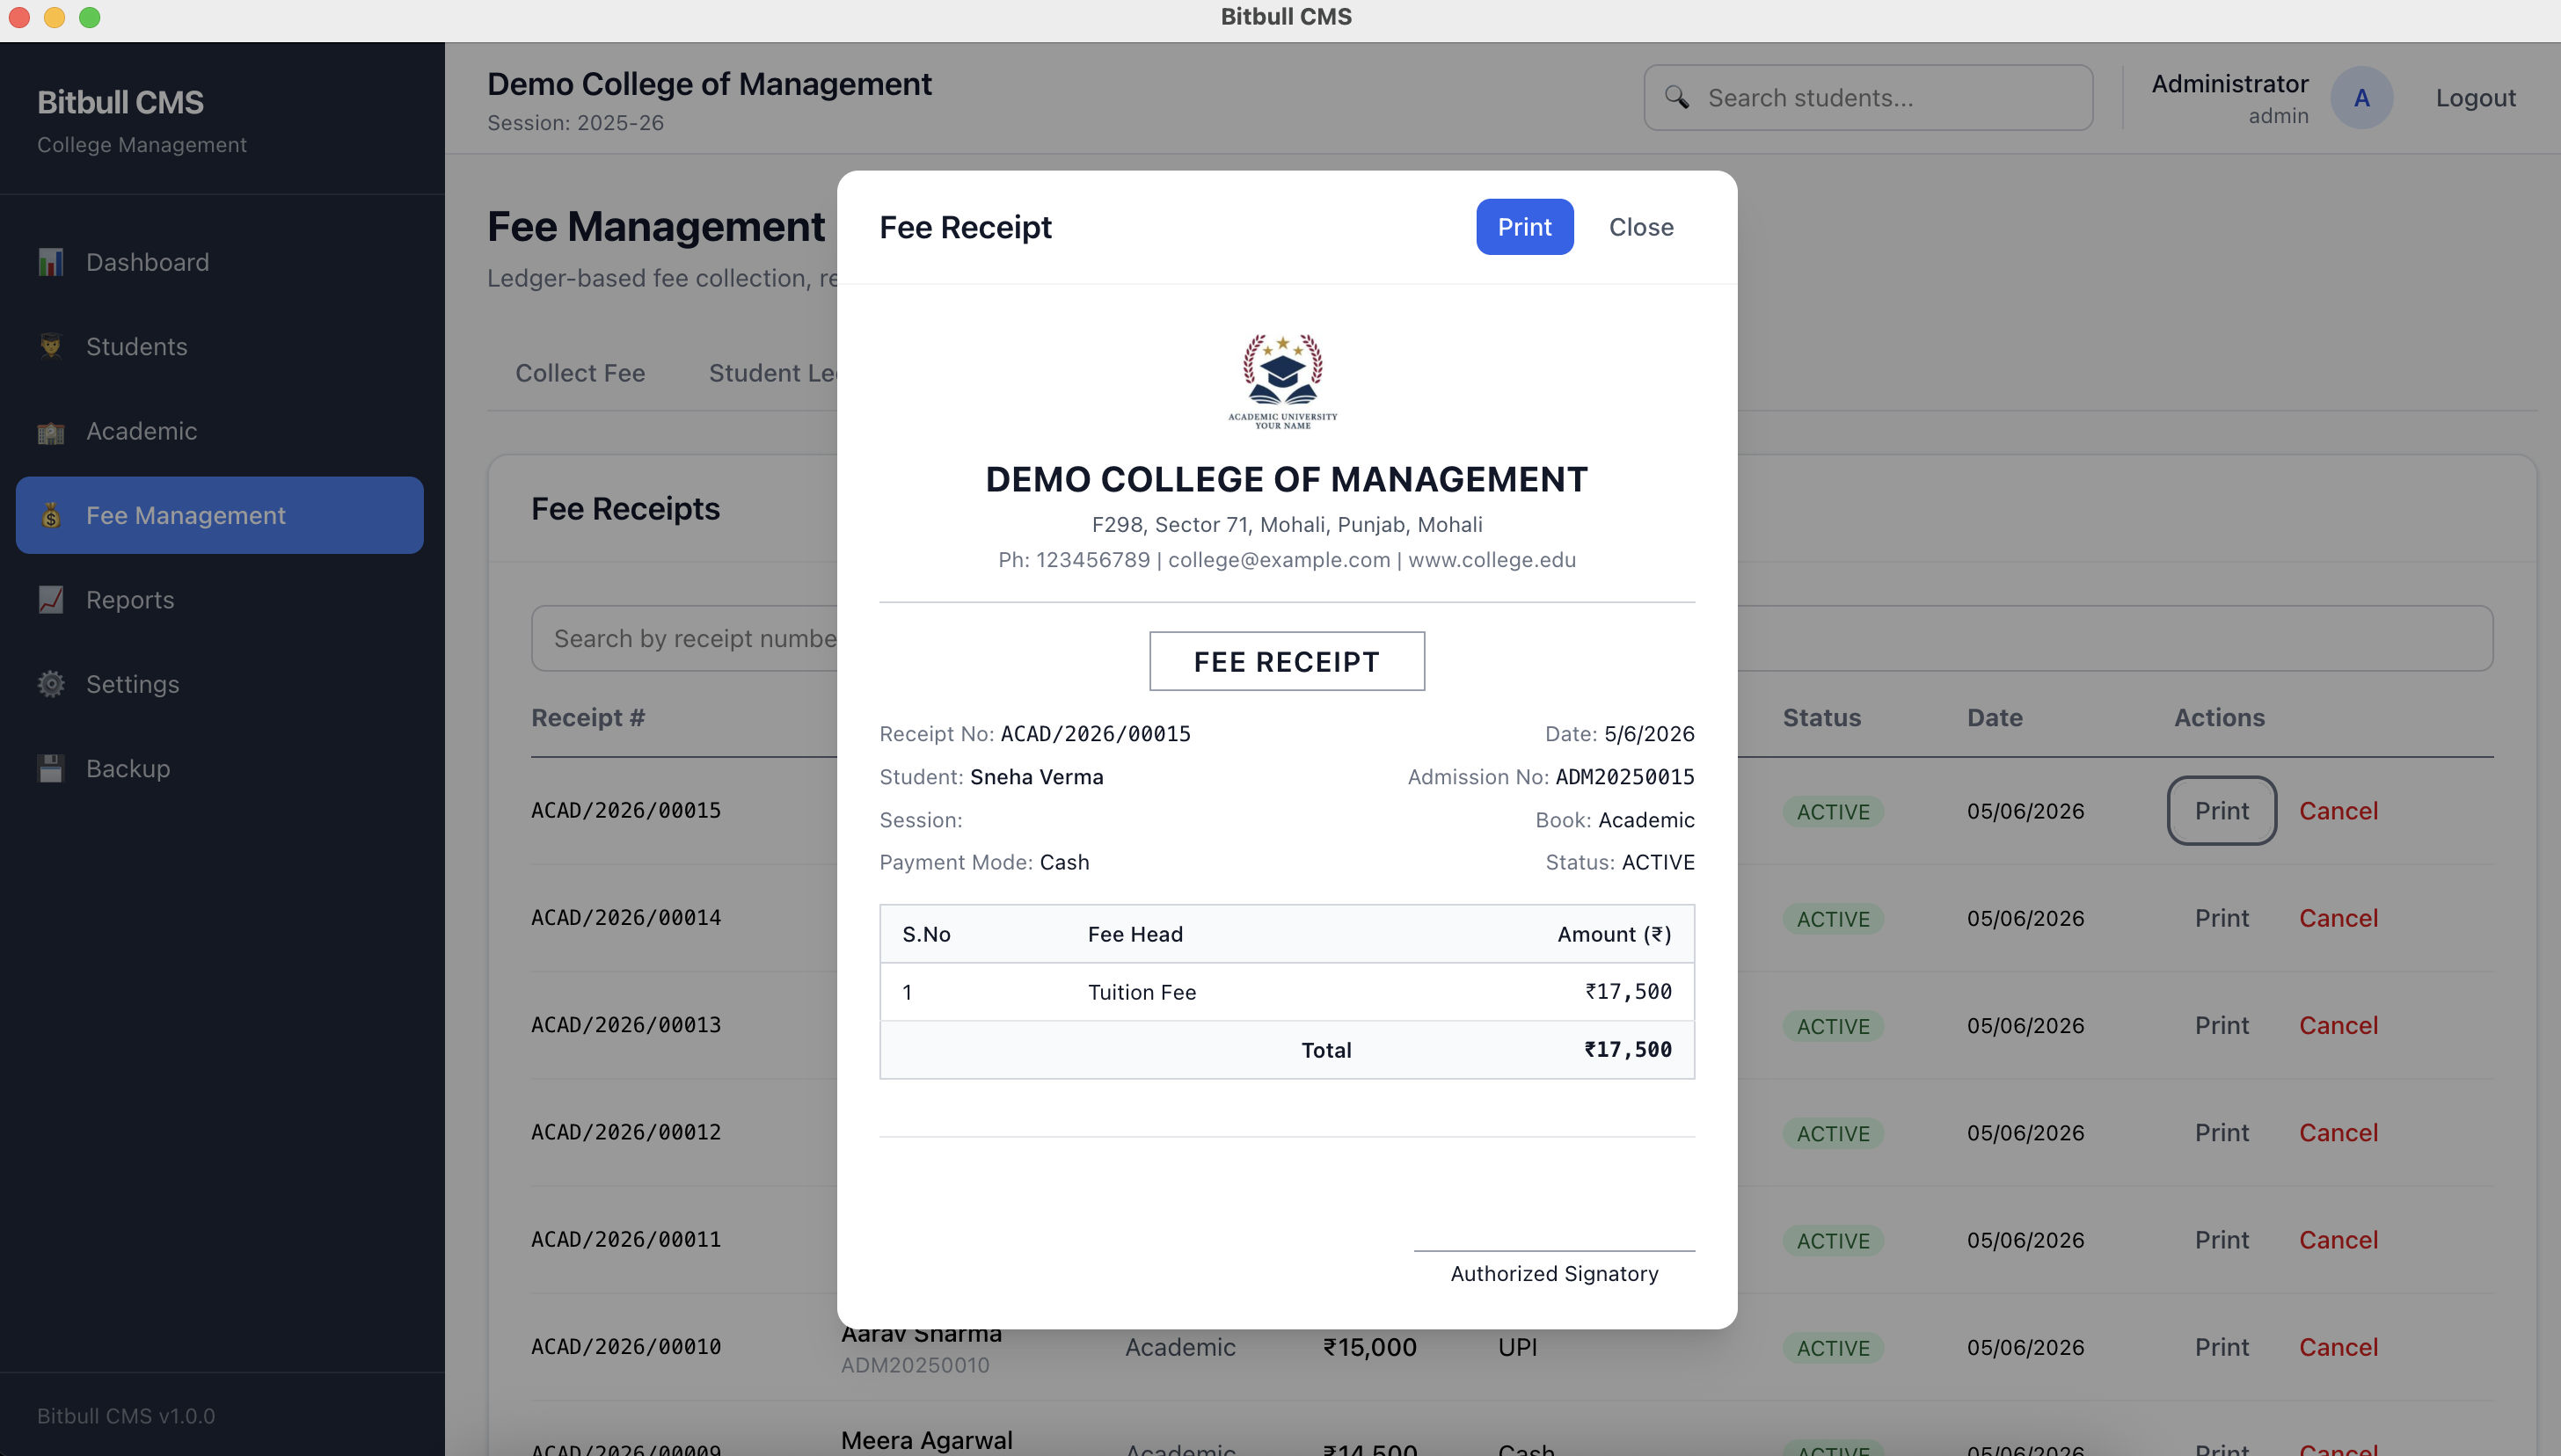Click the Aarav Sharma student name

(921, 1334)
